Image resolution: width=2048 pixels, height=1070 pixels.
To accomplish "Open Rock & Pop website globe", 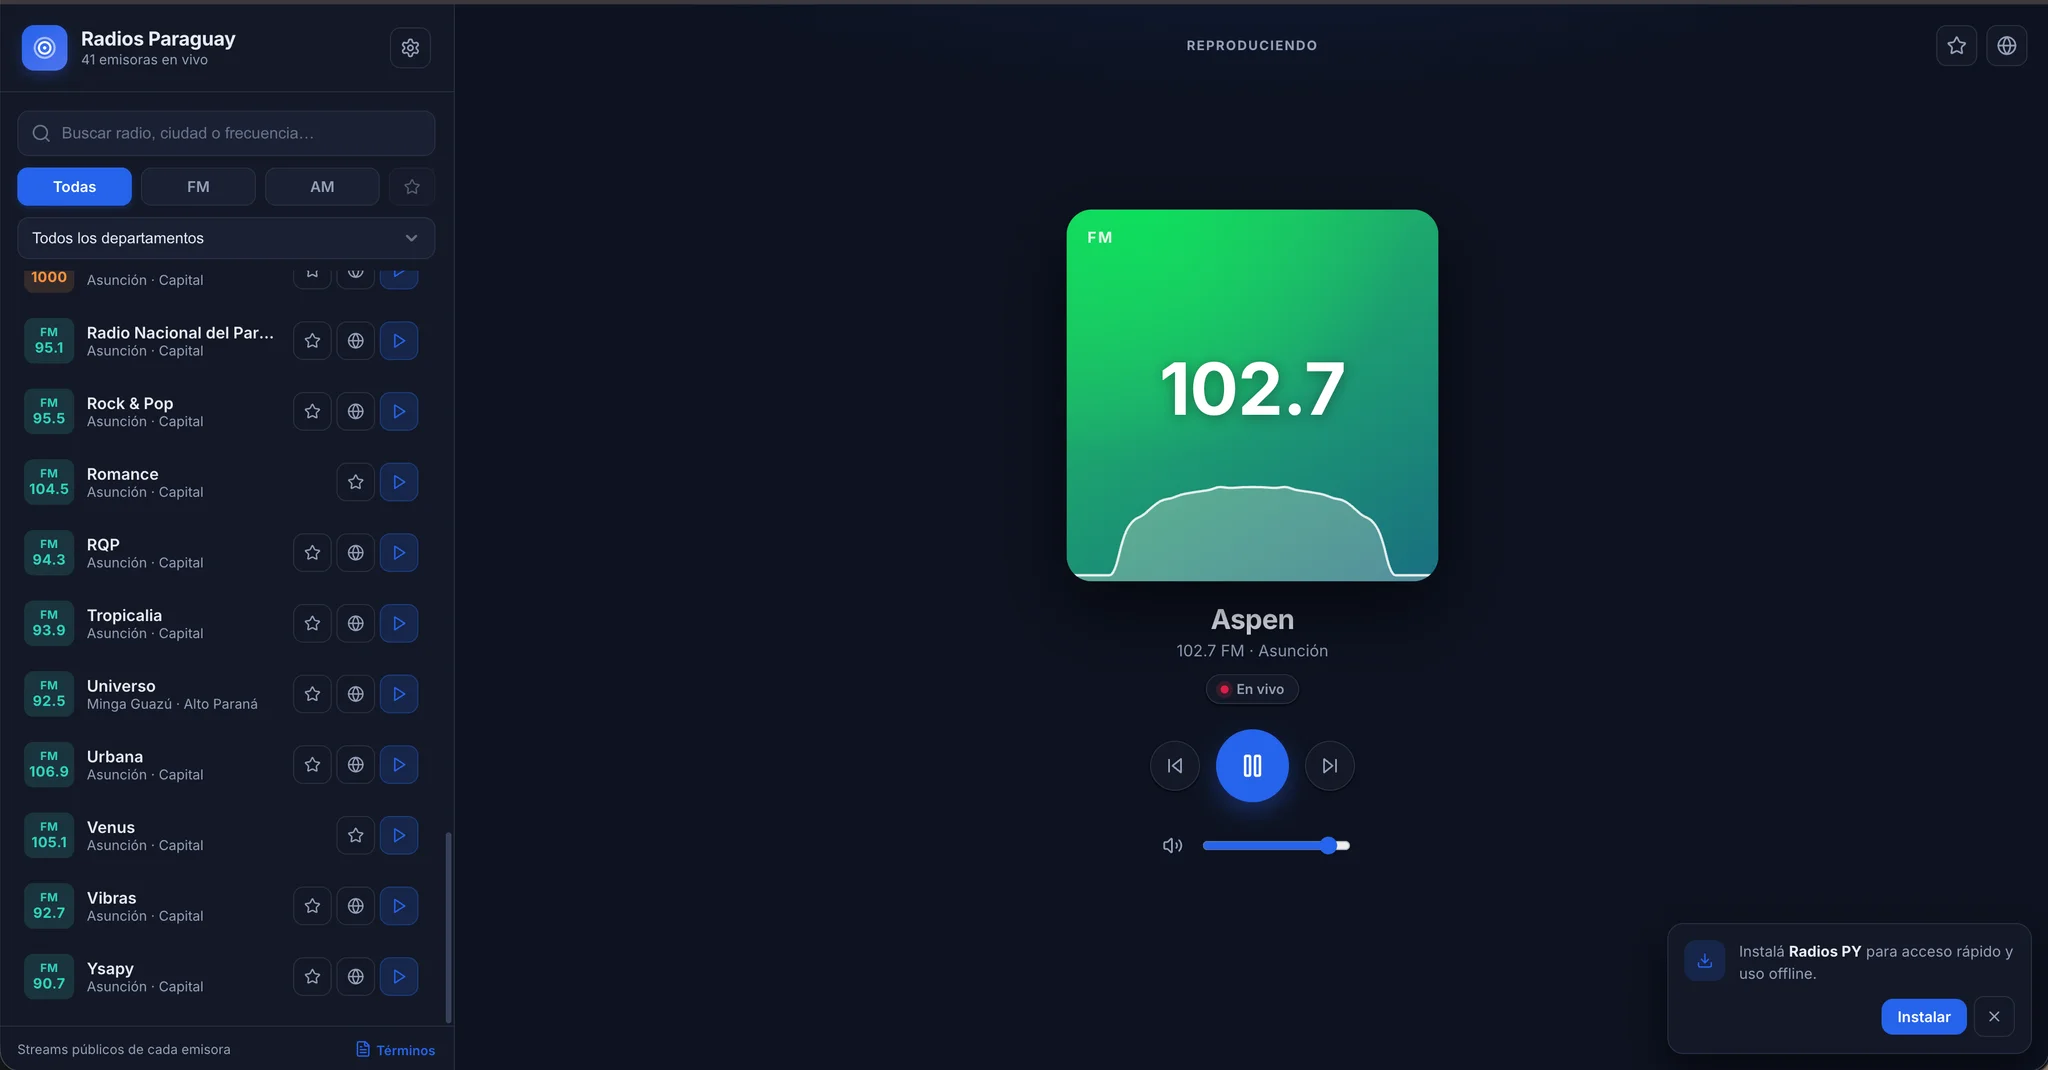I will (x=355, y=411).
